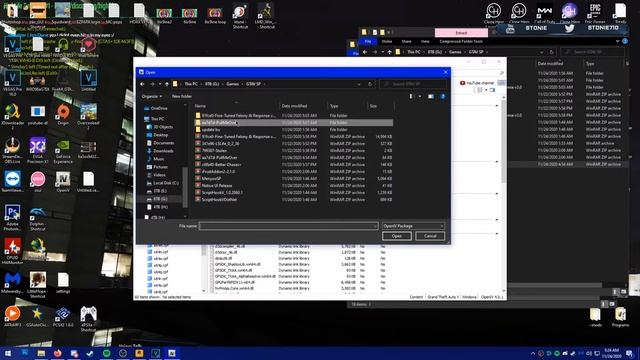This screenshot has width=640, height=360.
Task: Go up one folder level in the Open dialog
Action: [167, 84]
